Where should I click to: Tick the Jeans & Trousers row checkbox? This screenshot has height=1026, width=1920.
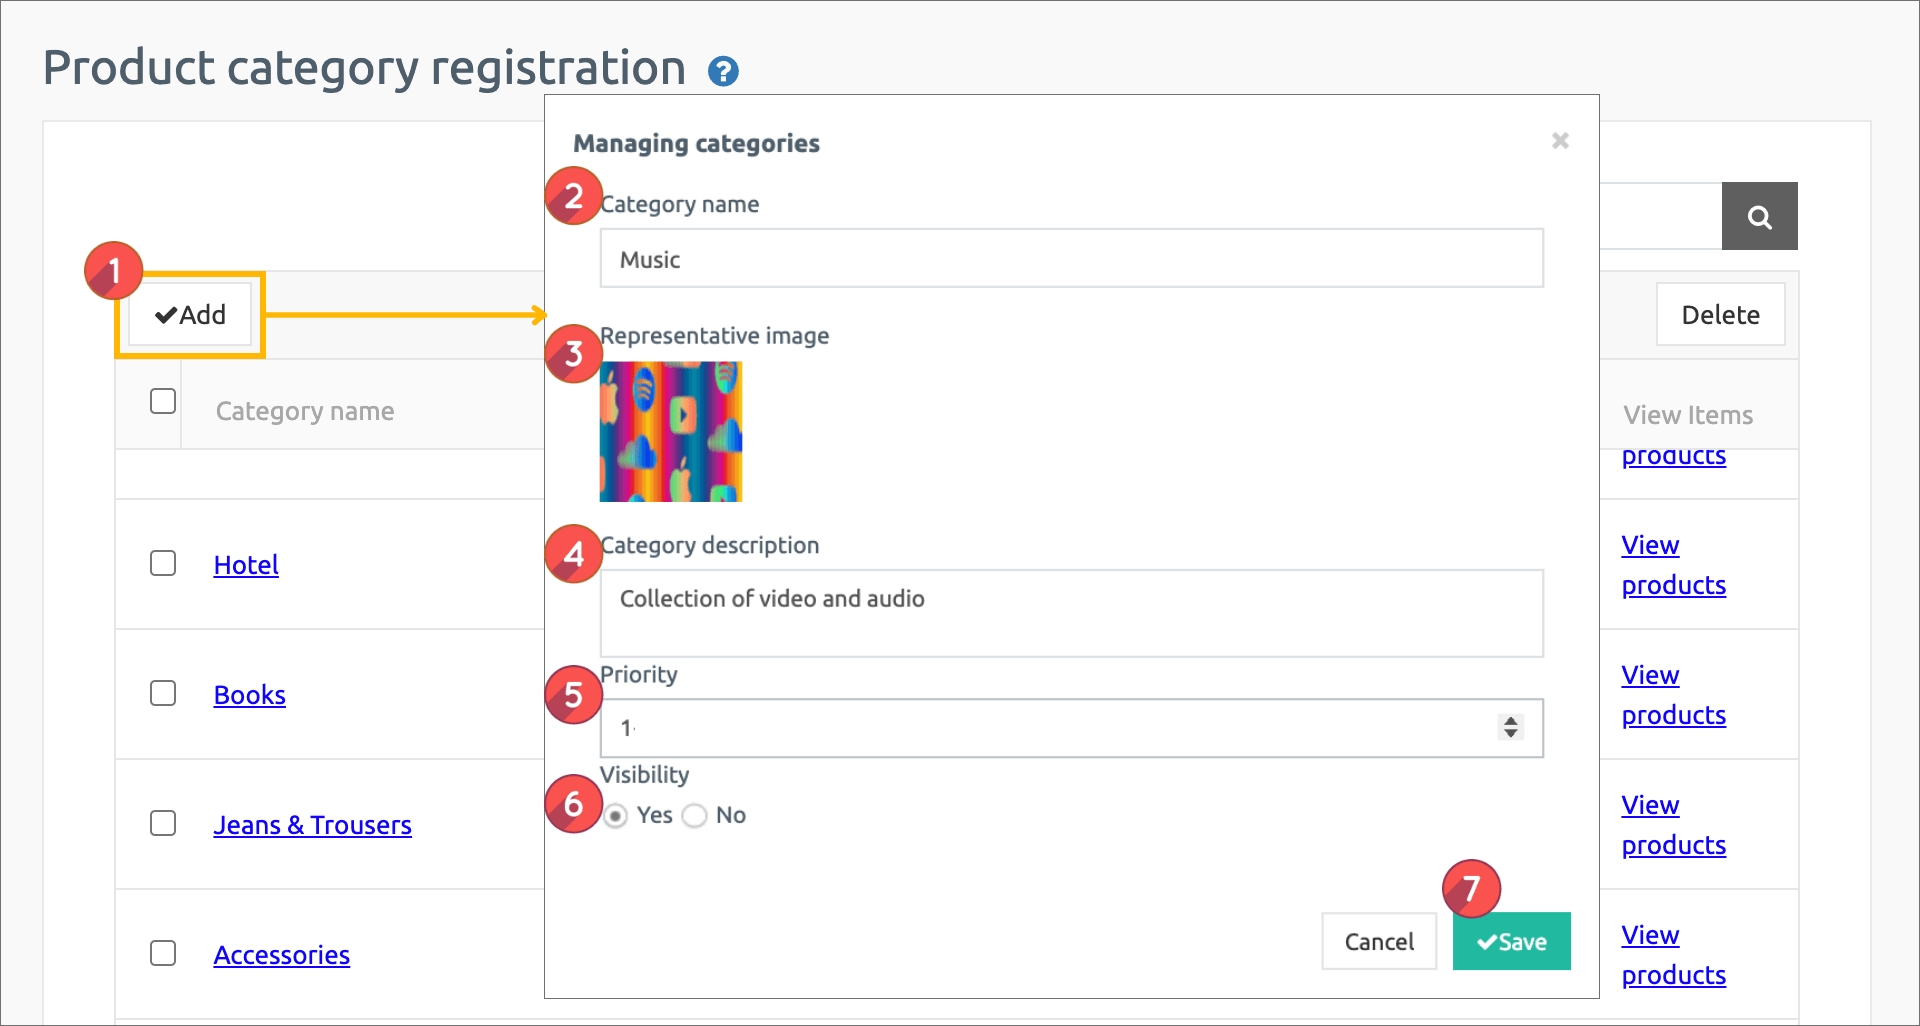point(163,823)
